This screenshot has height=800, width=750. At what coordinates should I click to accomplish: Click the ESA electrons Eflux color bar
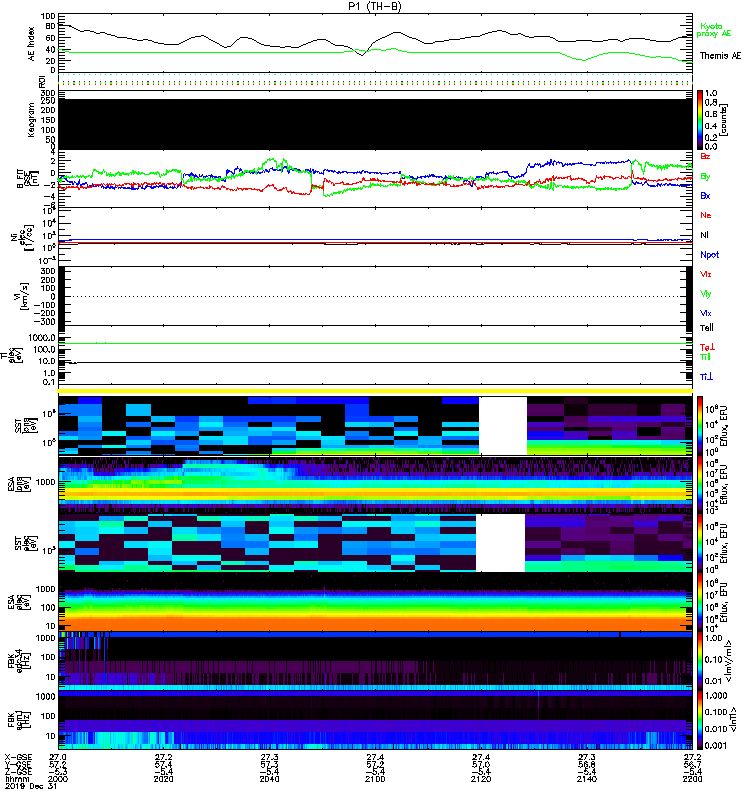click(x=700, y=602)
